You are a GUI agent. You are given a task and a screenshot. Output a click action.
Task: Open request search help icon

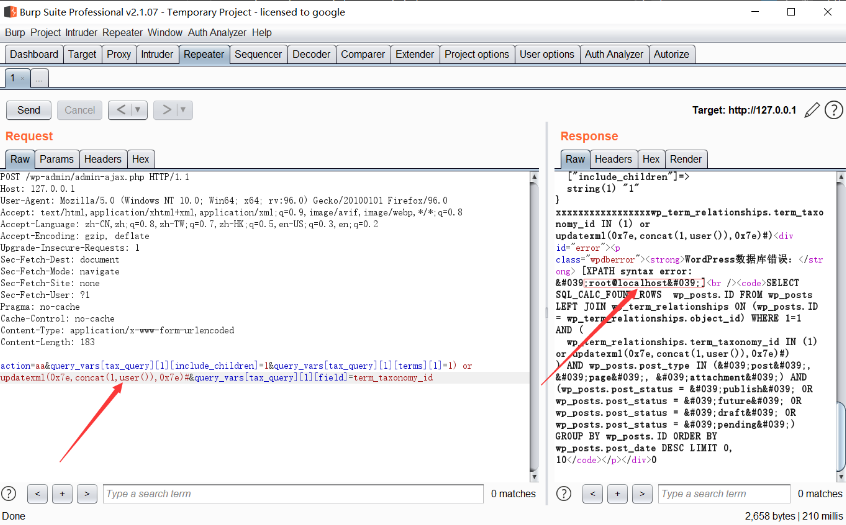pos(9,493)
